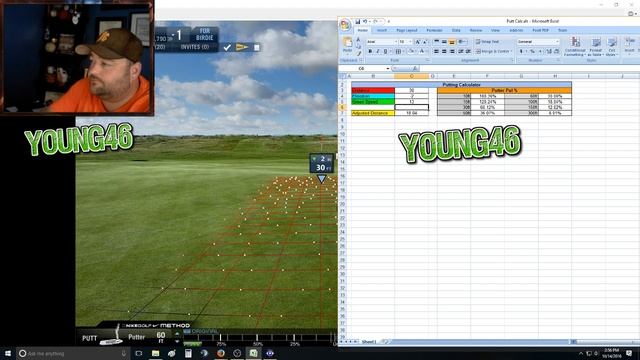Open the Add-Ins ribbon tab
This screenshot has width=640, height=360.
click(516, 31)
